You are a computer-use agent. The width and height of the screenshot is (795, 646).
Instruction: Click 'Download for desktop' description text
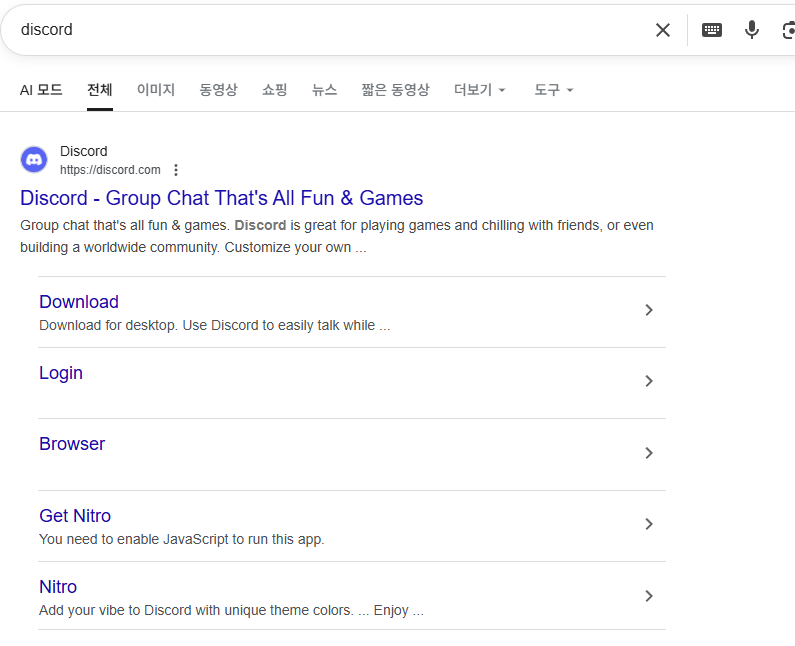point(214,326)
